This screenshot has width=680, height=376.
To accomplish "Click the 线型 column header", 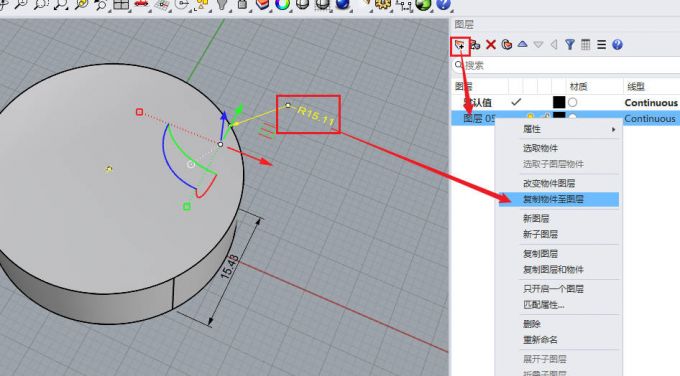I will pos(636,86).
